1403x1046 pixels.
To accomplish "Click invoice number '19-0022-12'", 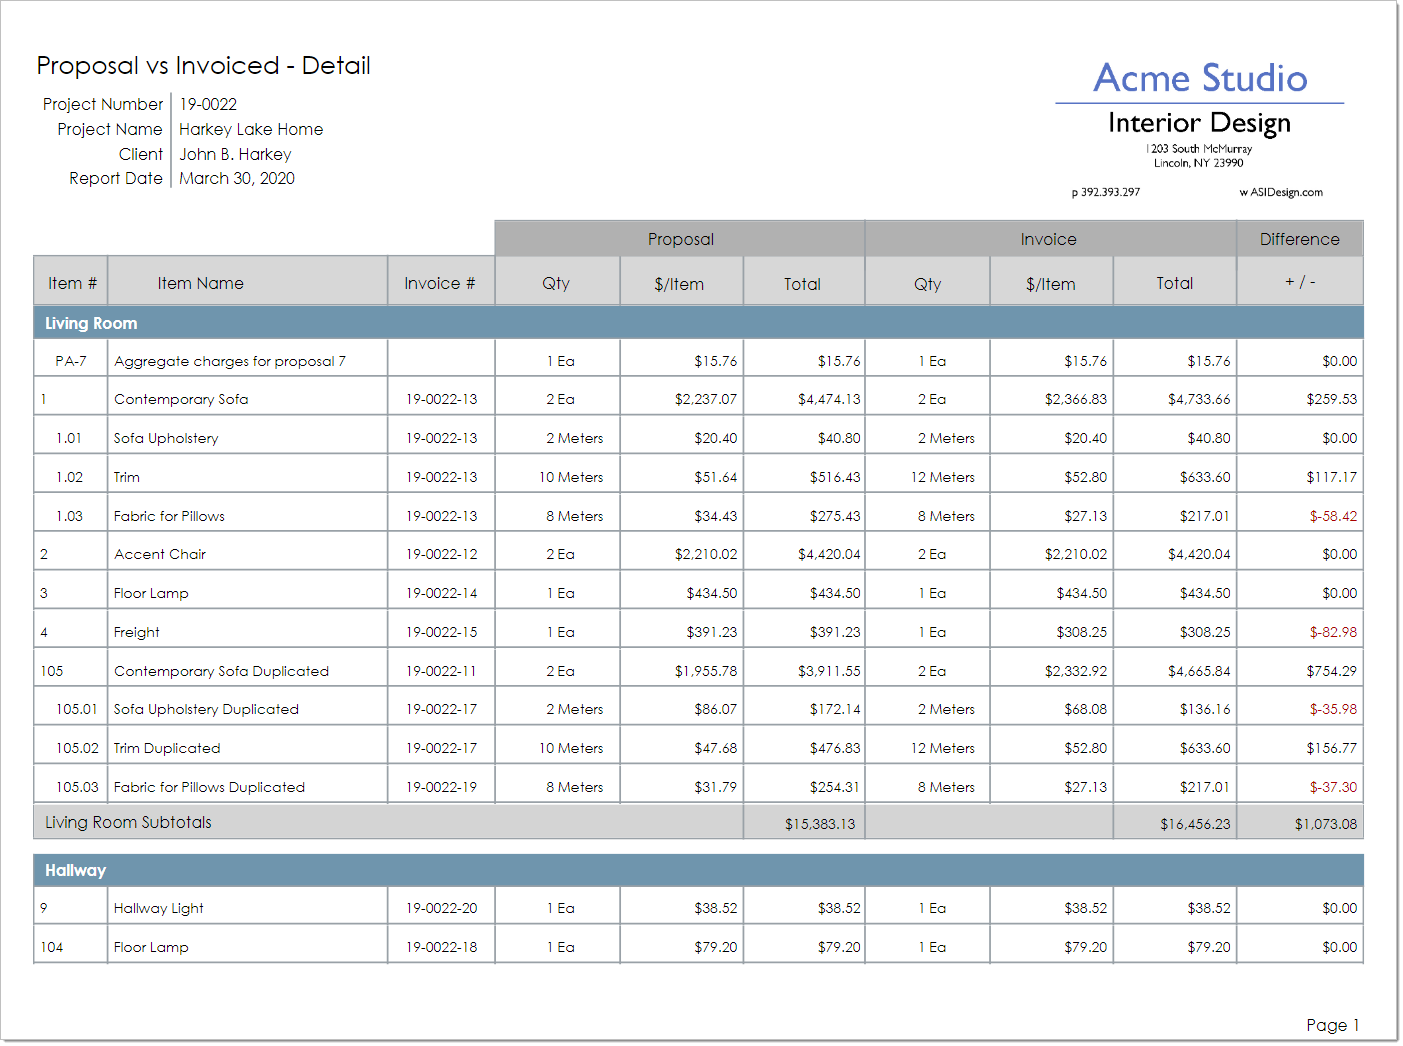I will [x=441, y=554].
